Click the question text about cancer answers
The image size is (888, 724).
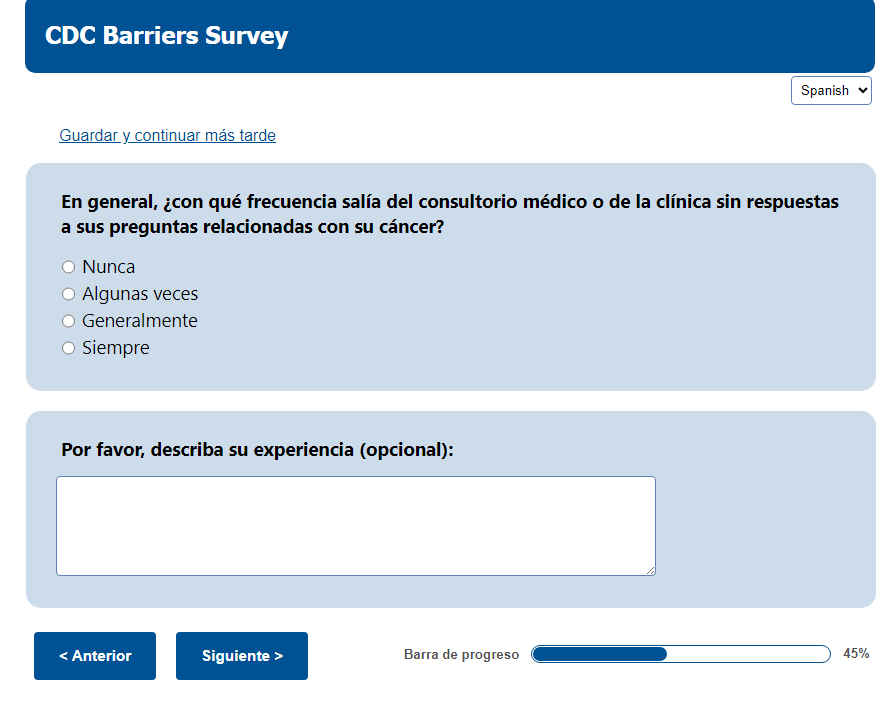(x=450, y=214)
